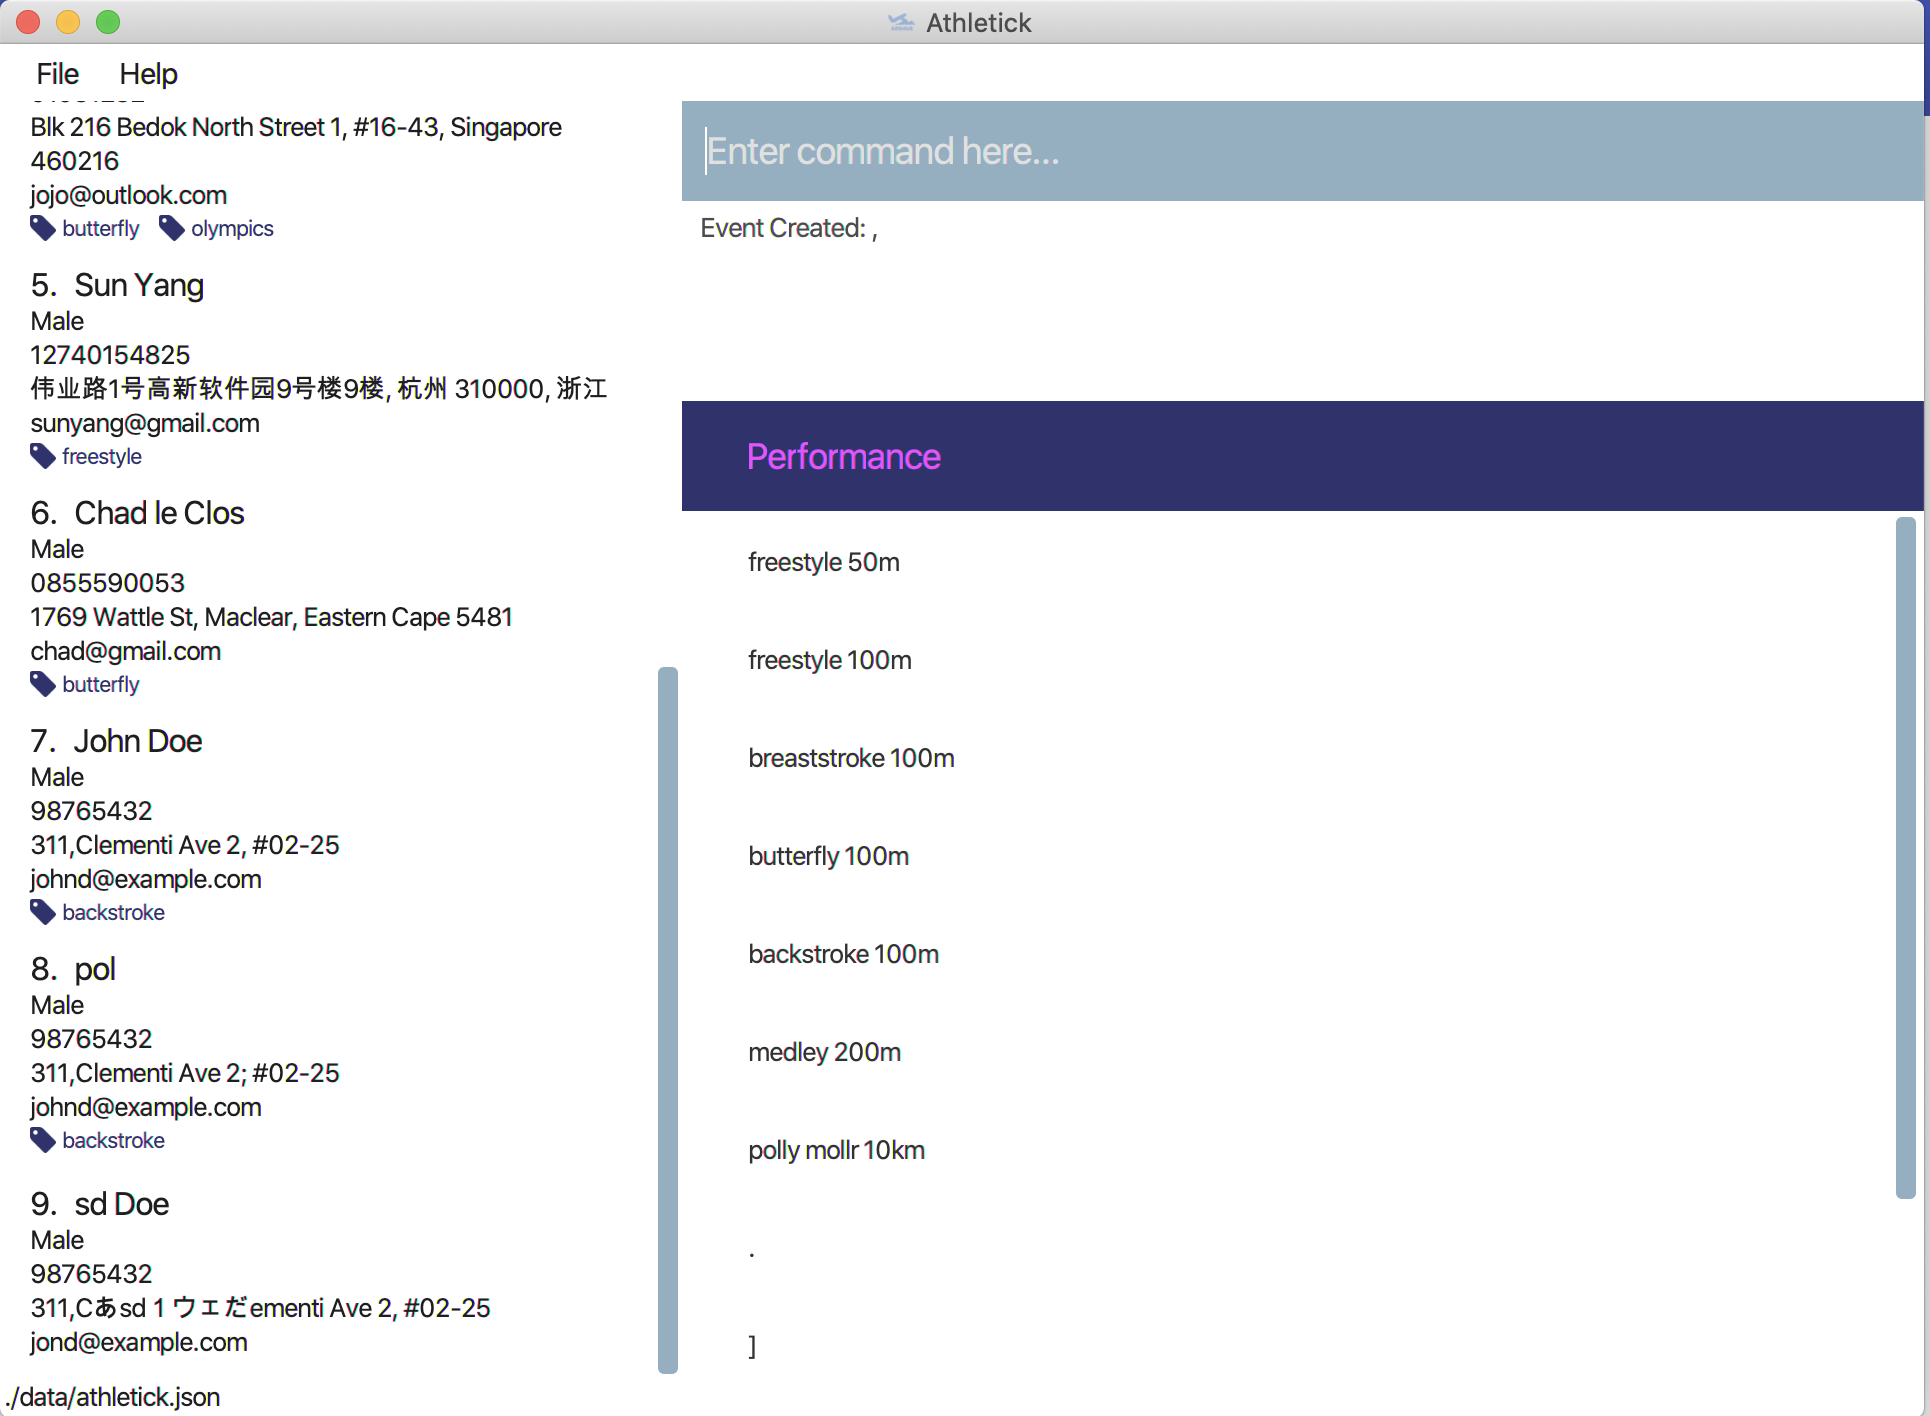Click the backstroke tag icon under pol
Screen dimensions: 1930x1416
click(x=42, y=1140)
